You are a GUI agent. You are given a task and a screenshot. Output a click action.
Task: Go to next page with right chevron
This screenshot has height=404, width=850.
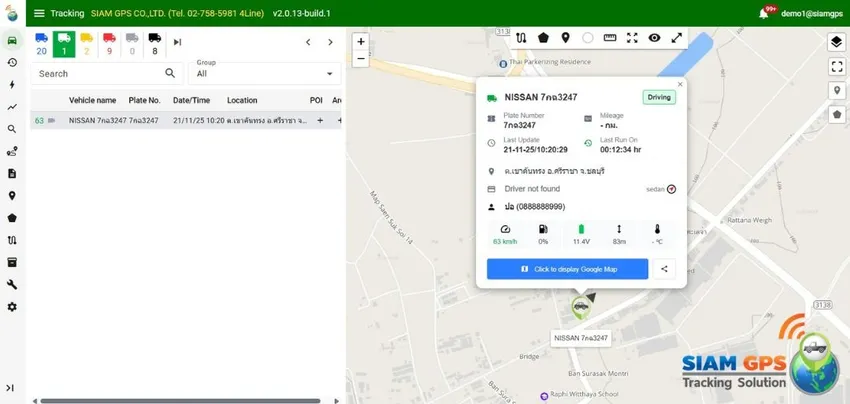(330, 42)
